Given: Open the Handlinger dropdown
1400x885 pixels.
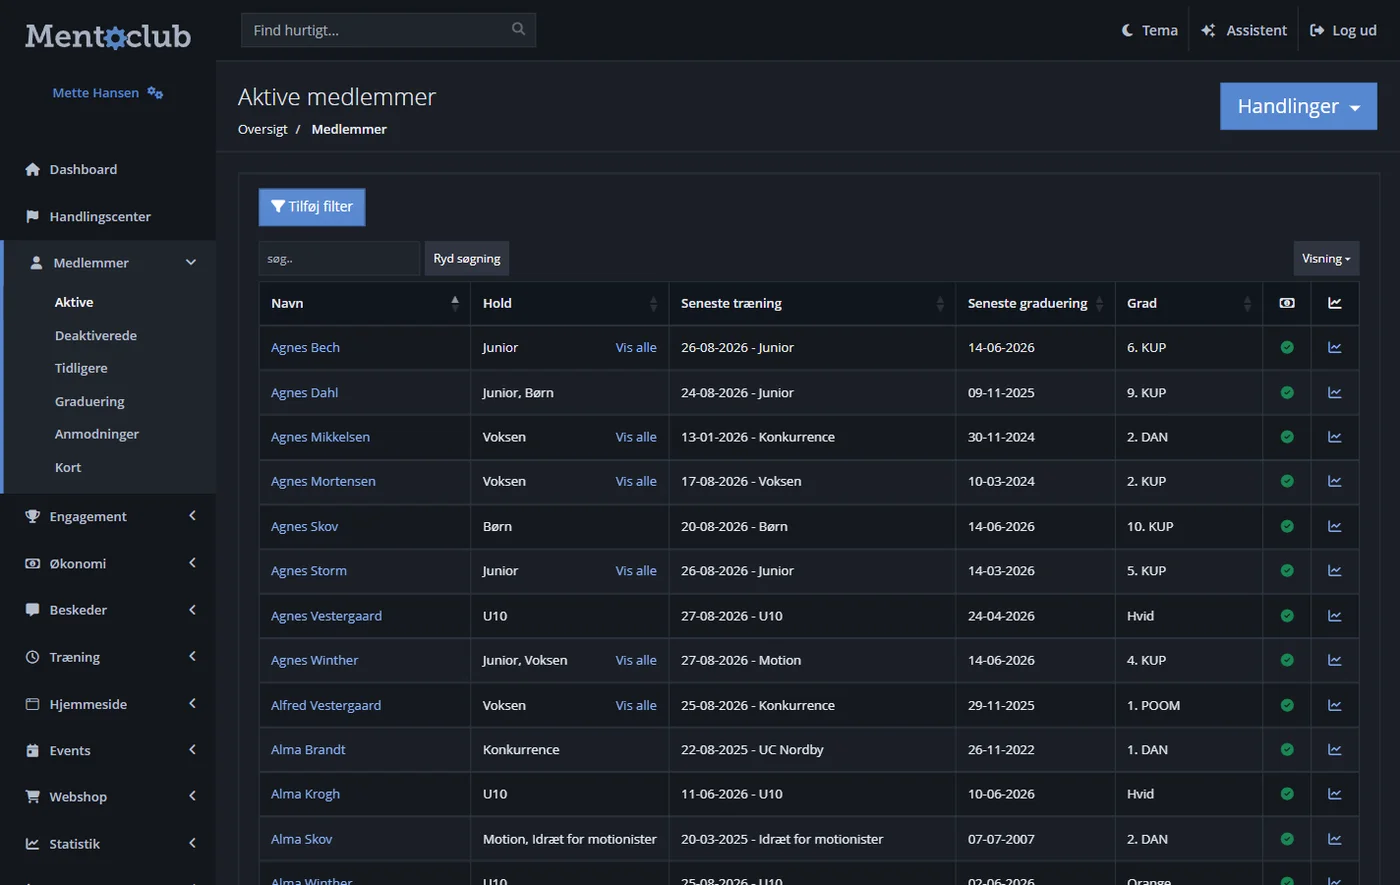Looking at the screenshot, I should 1298,107.
